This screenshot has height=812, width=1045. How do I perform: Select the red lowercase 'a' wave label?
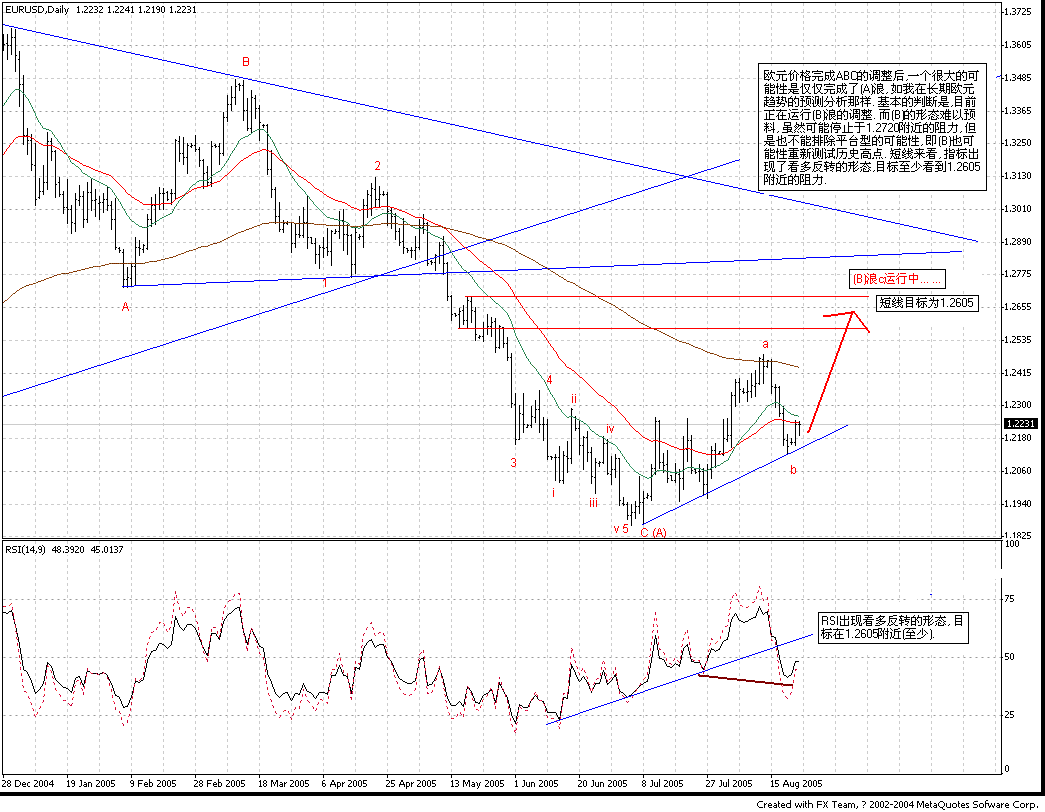[x=766, y=345]
